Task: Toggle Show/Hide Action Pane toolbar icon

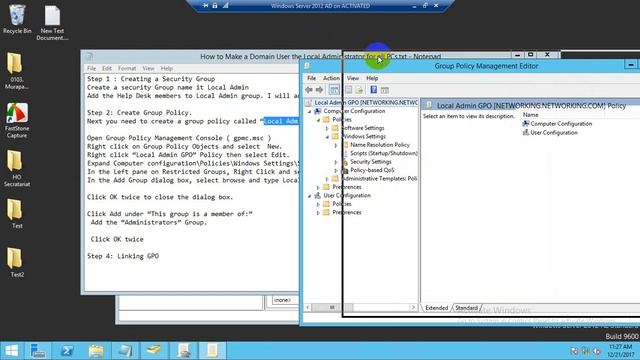Action: (x=384, y=90)
